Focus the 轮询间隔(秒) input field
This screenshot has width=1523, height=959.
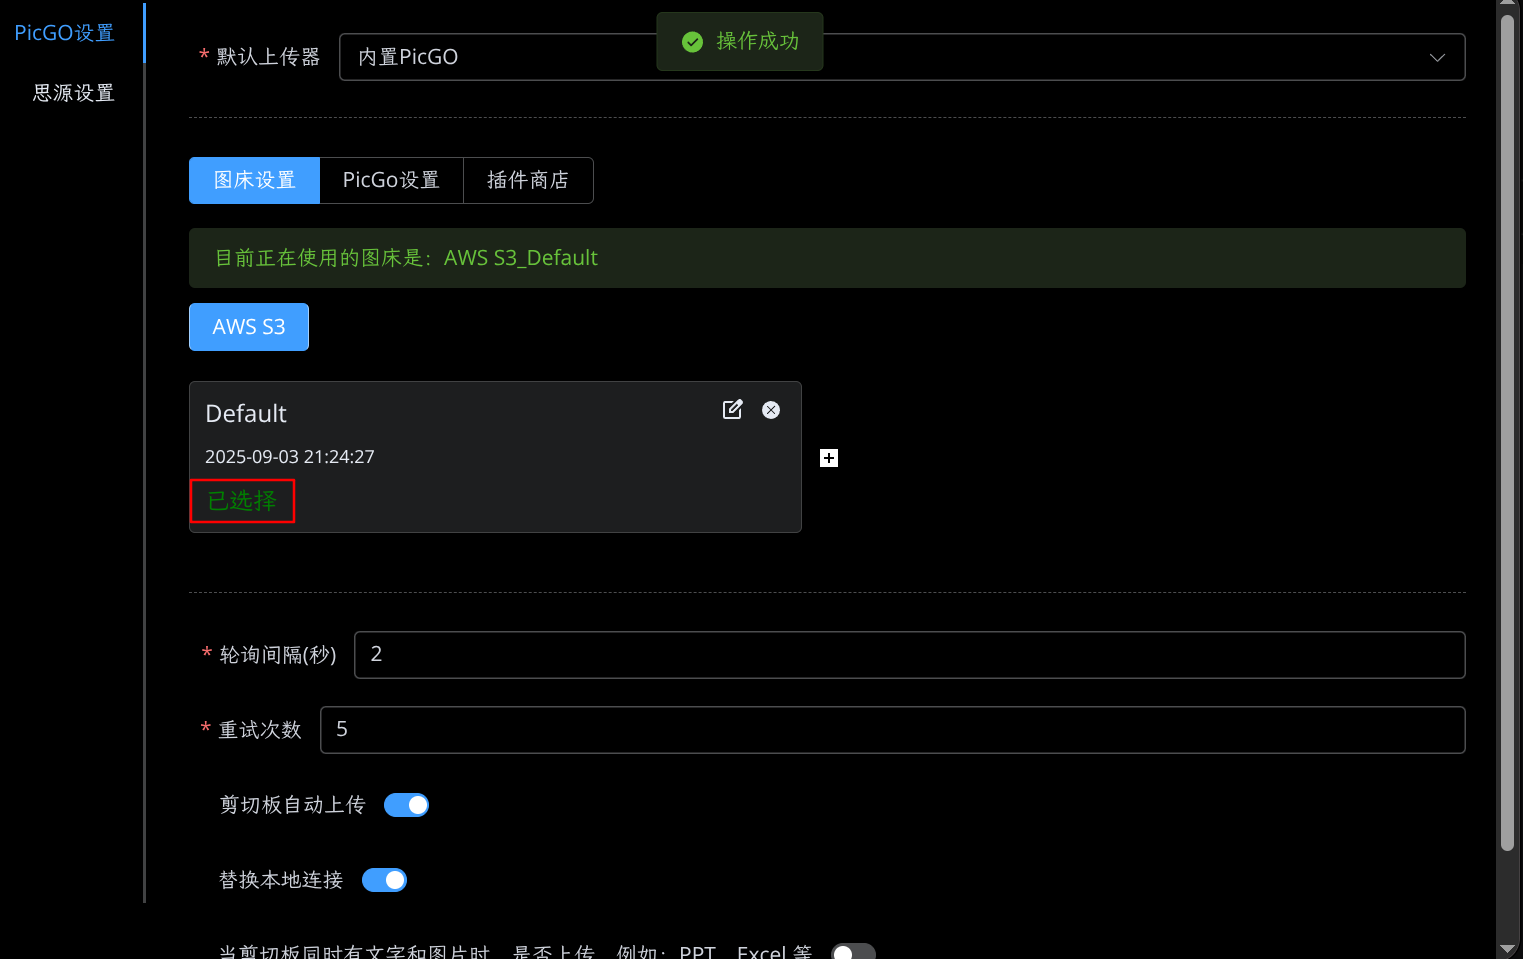pos(909,655)
